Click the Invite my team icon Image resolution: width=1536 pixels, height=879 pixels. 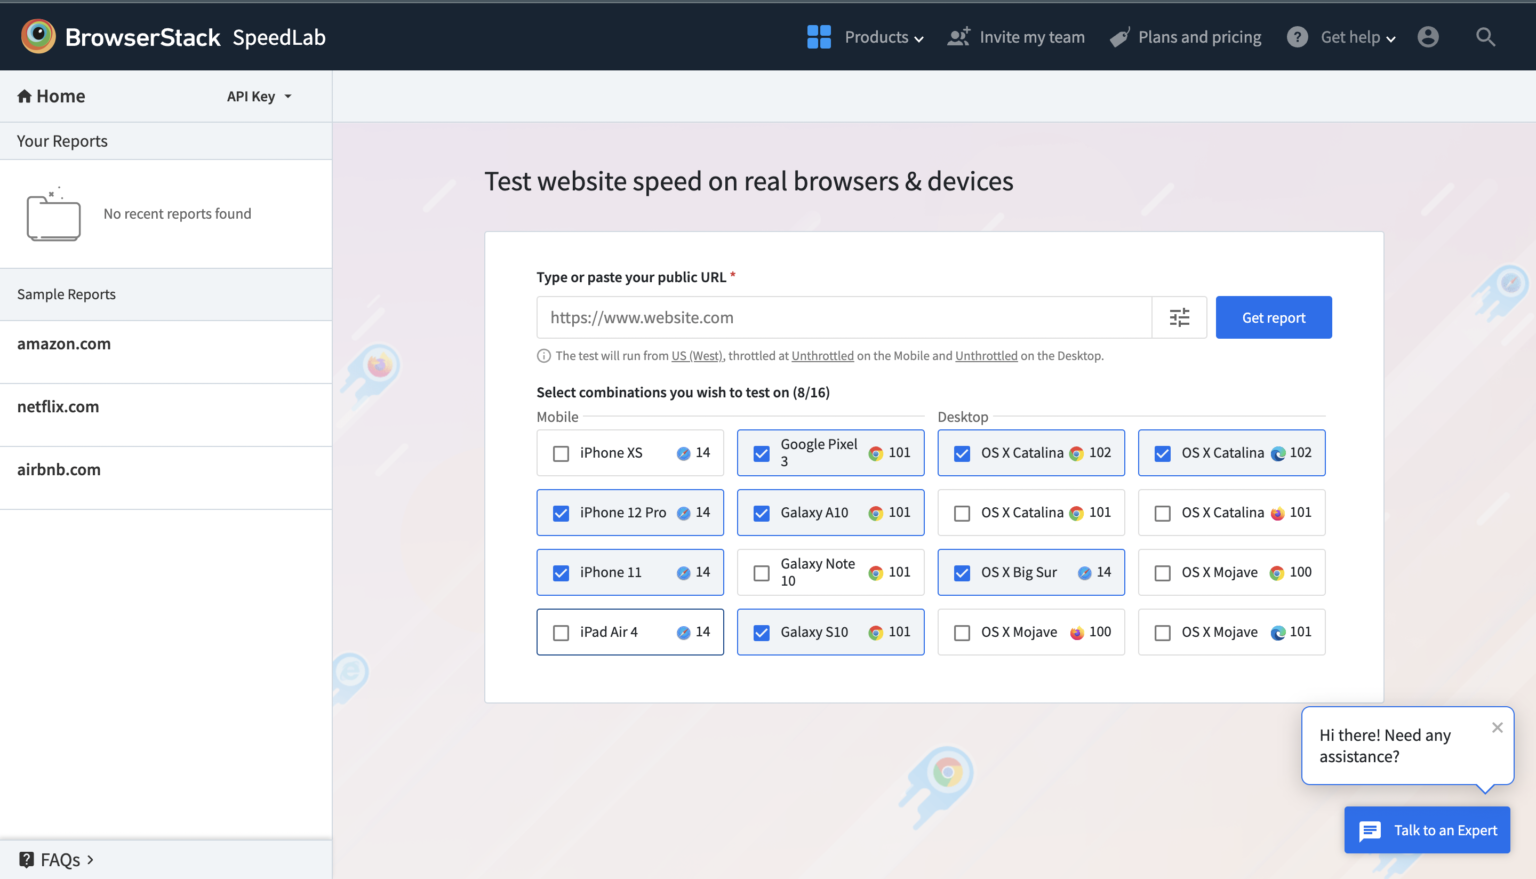pyautogui.click(x=957, y=36)
